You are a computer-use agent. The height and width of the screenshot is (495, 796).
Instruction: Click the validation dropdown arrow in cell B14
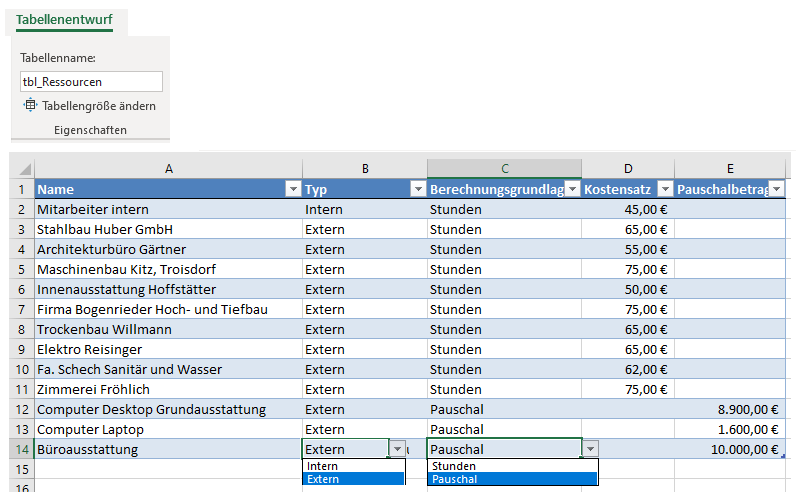pyautogui.click(x=398, y=450)
